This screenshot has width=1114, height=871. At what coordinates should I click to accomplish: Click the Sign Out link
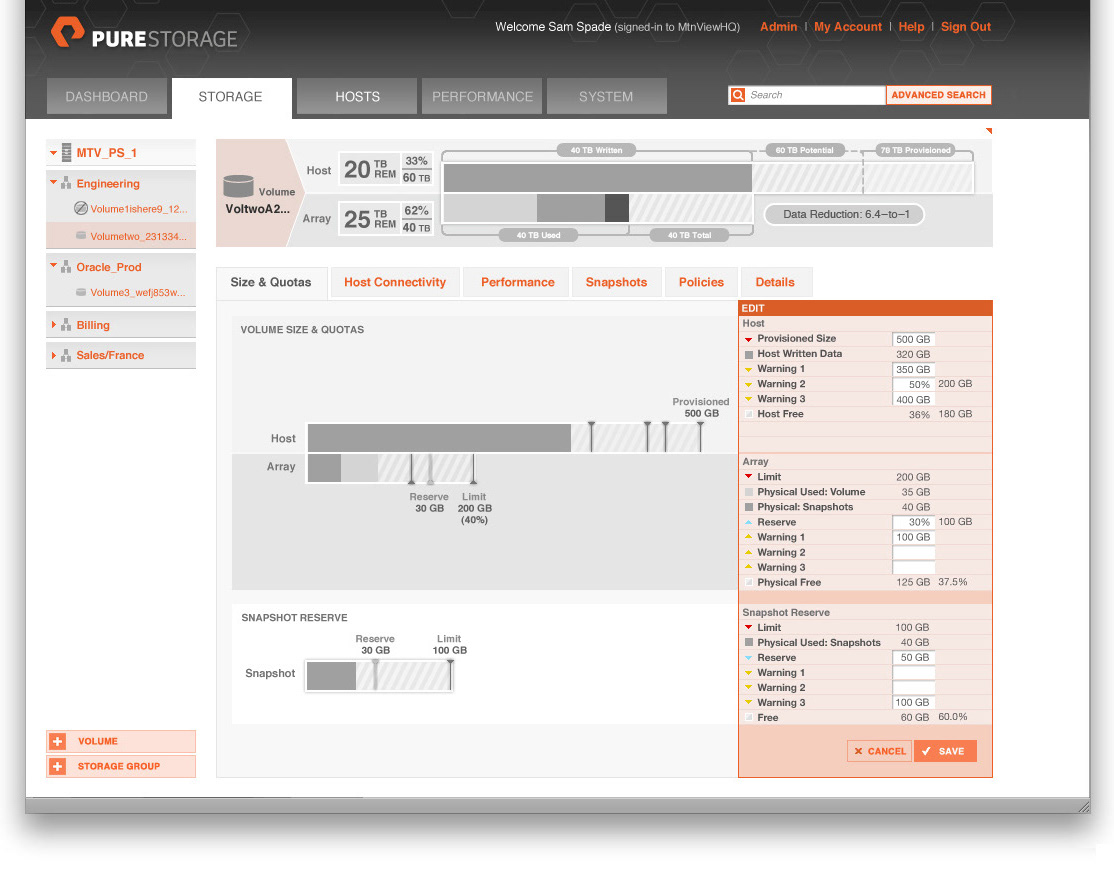[x=966, y=27]
